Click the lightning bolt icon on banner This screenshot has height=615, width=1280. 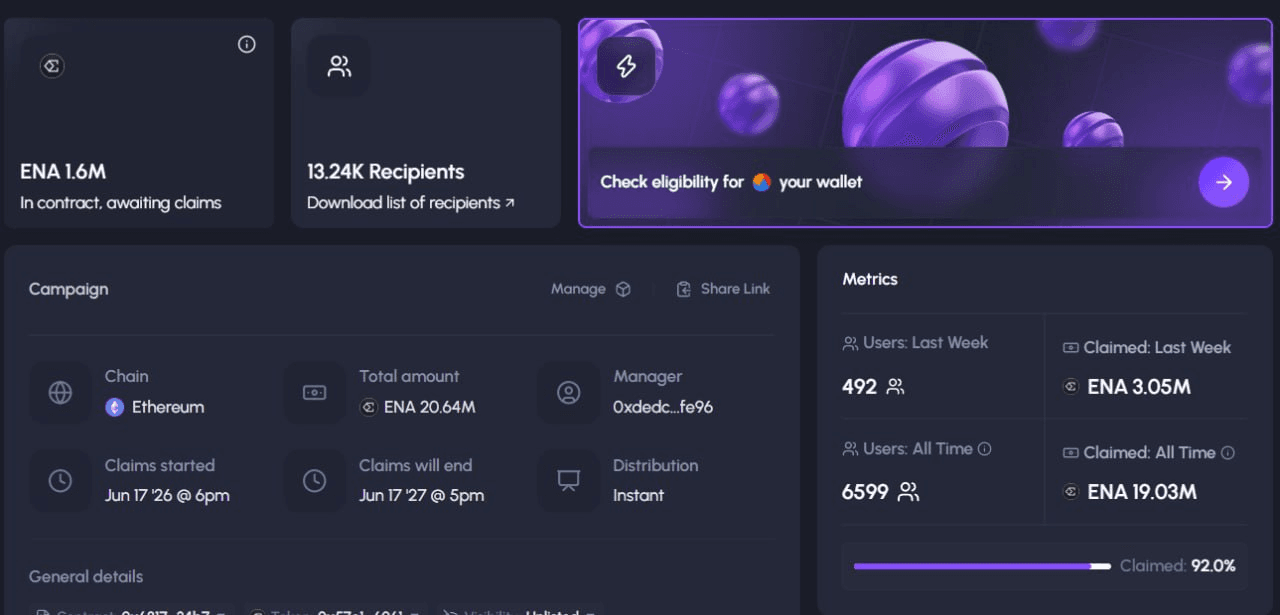pos(626,67)
